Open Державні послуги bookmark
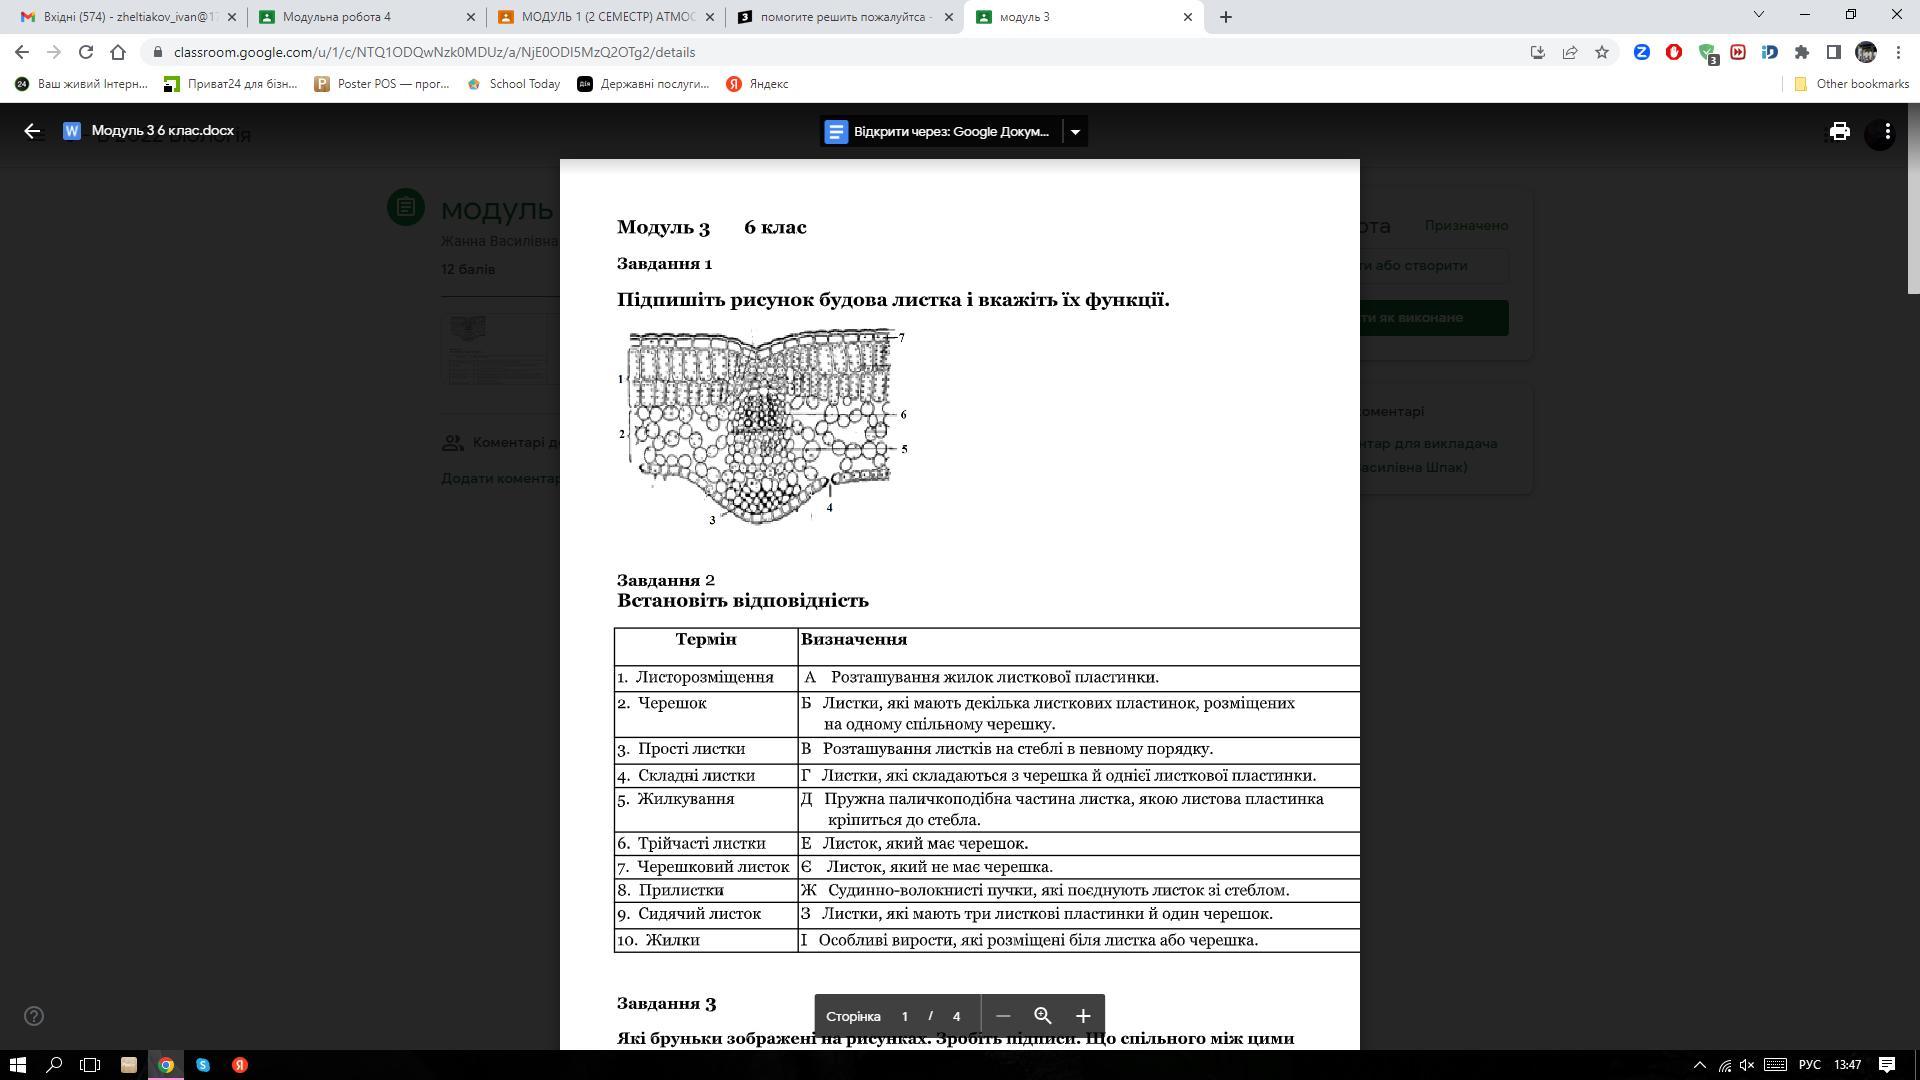Image resolution: width=1920 pixels, height=1080 pixels. [643, 84]
